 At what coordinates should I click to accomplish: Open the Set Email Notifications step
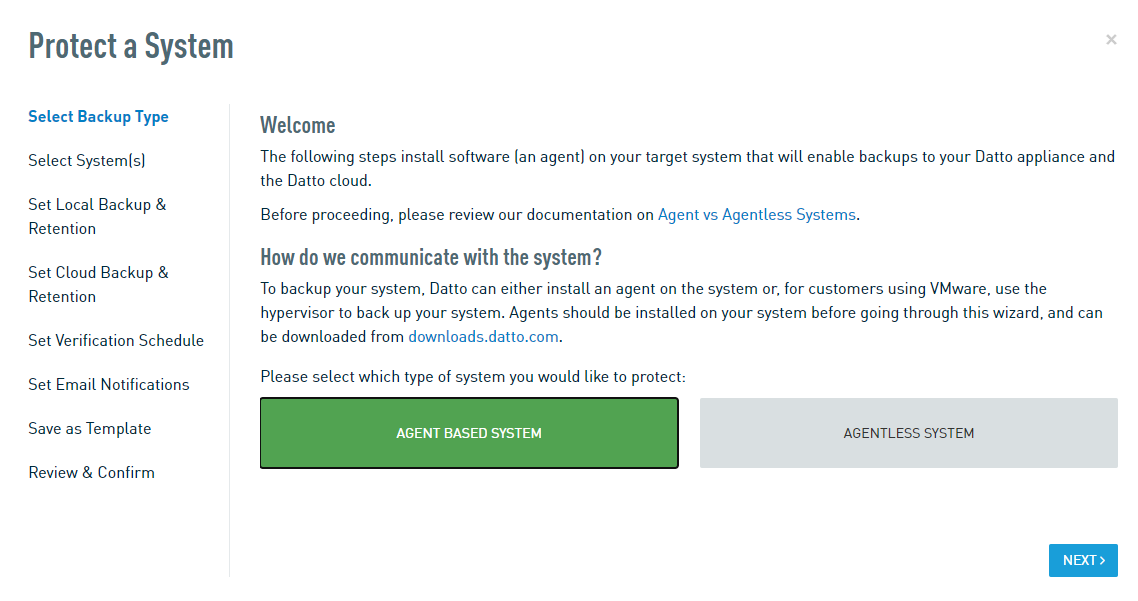[108, 384]
